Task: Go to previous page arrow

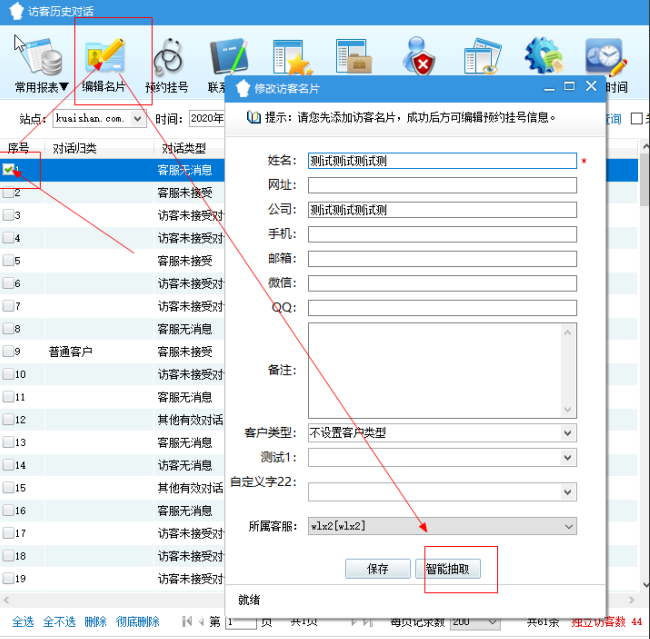Action: pos(201,621)
